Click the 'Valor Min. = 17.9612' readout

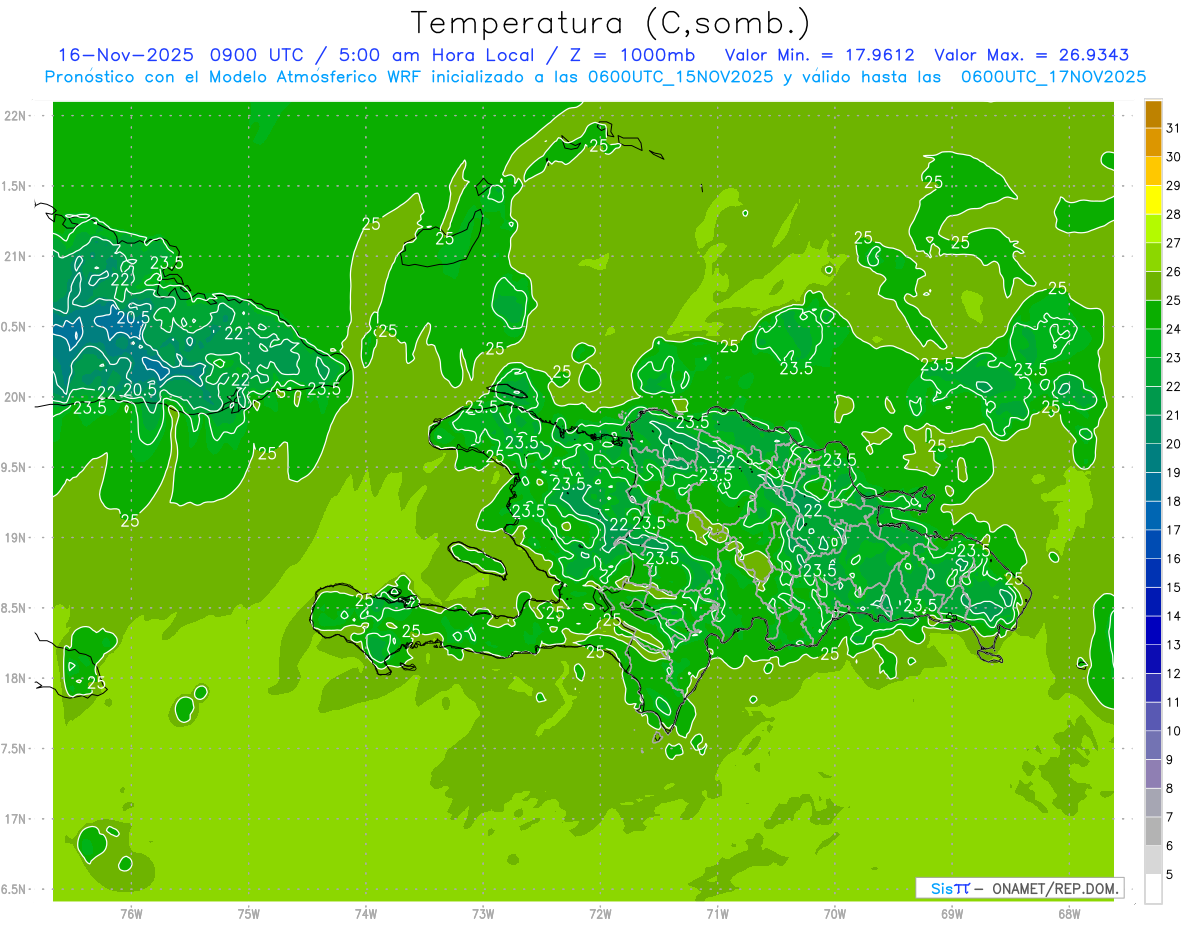click(819, 55)
